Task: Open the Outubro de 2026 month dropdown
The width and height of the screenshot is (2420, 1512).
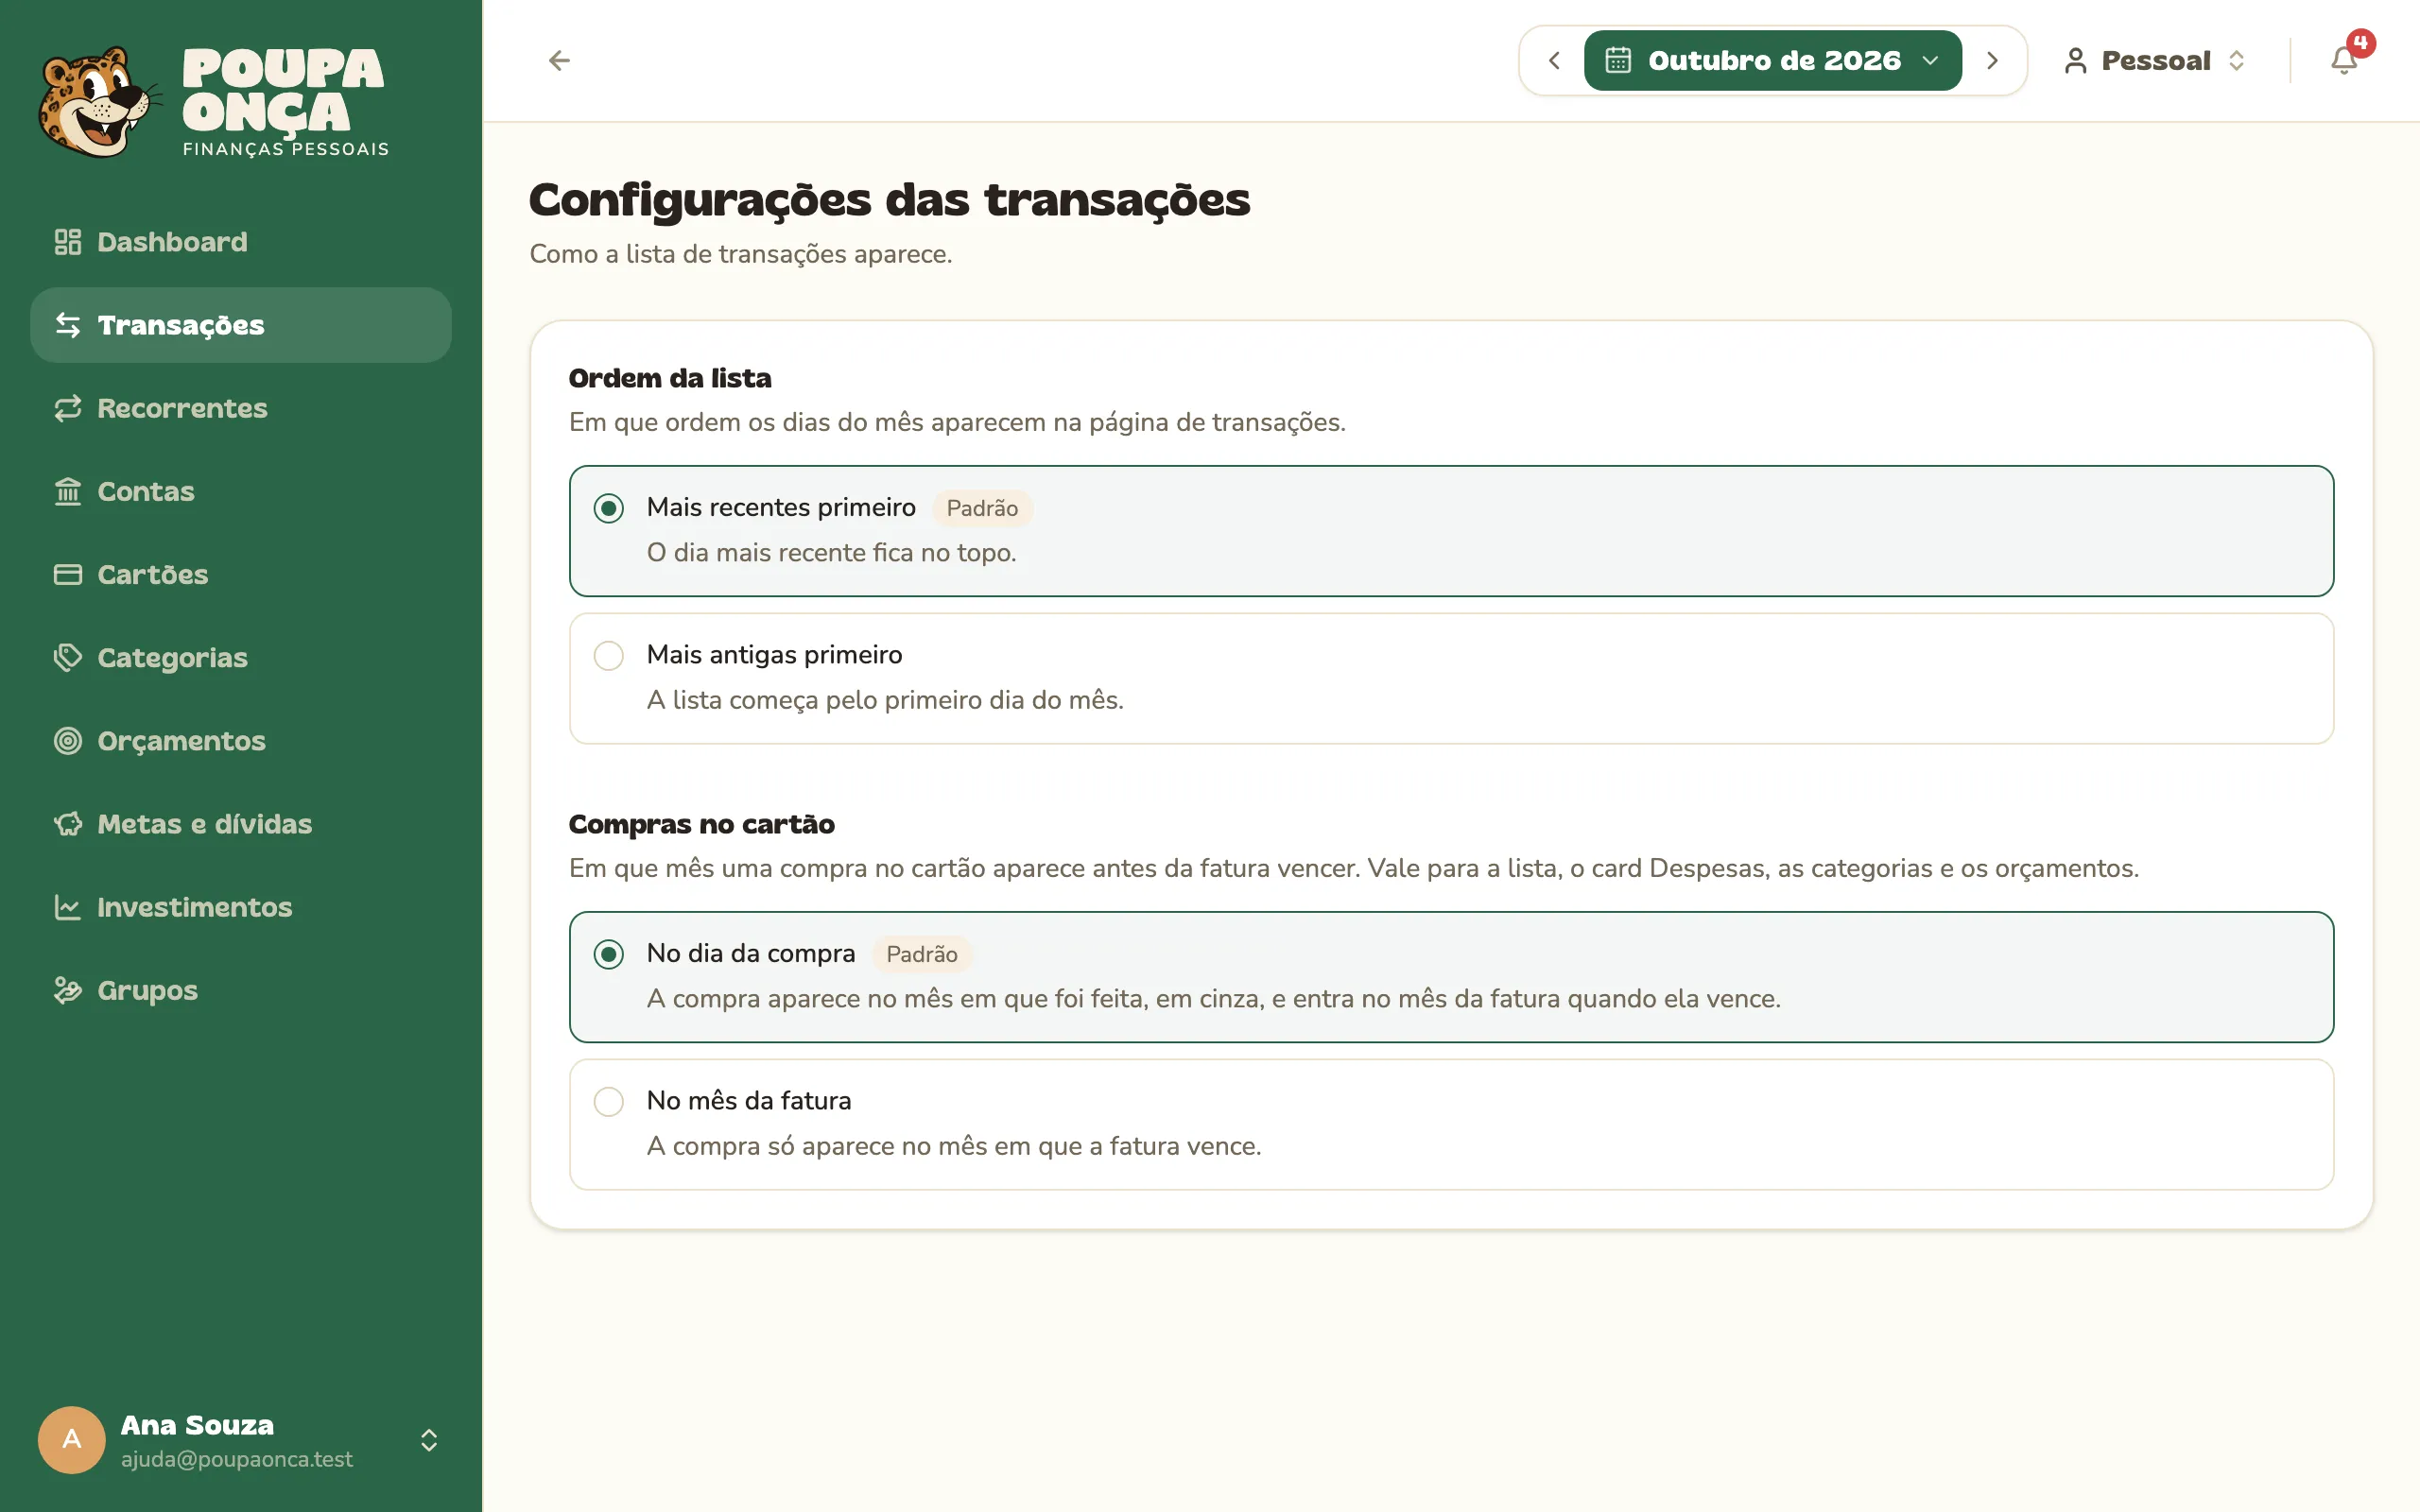Action: click(1772, 61)
